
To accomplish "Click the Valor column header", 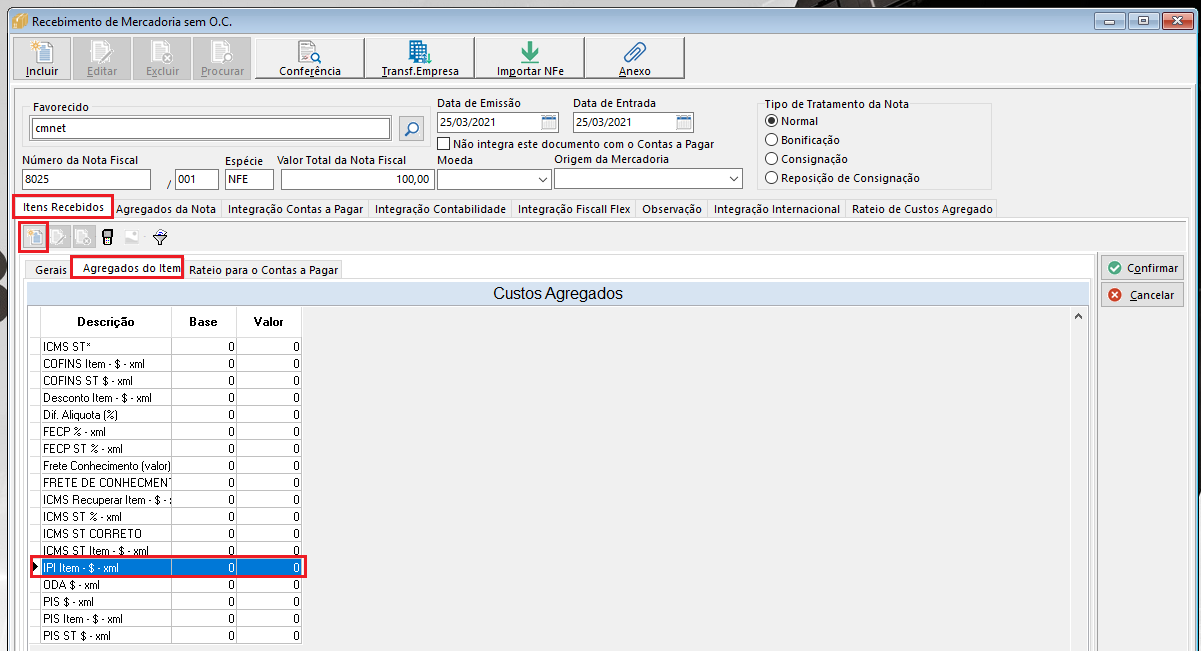I will (268, 322).
